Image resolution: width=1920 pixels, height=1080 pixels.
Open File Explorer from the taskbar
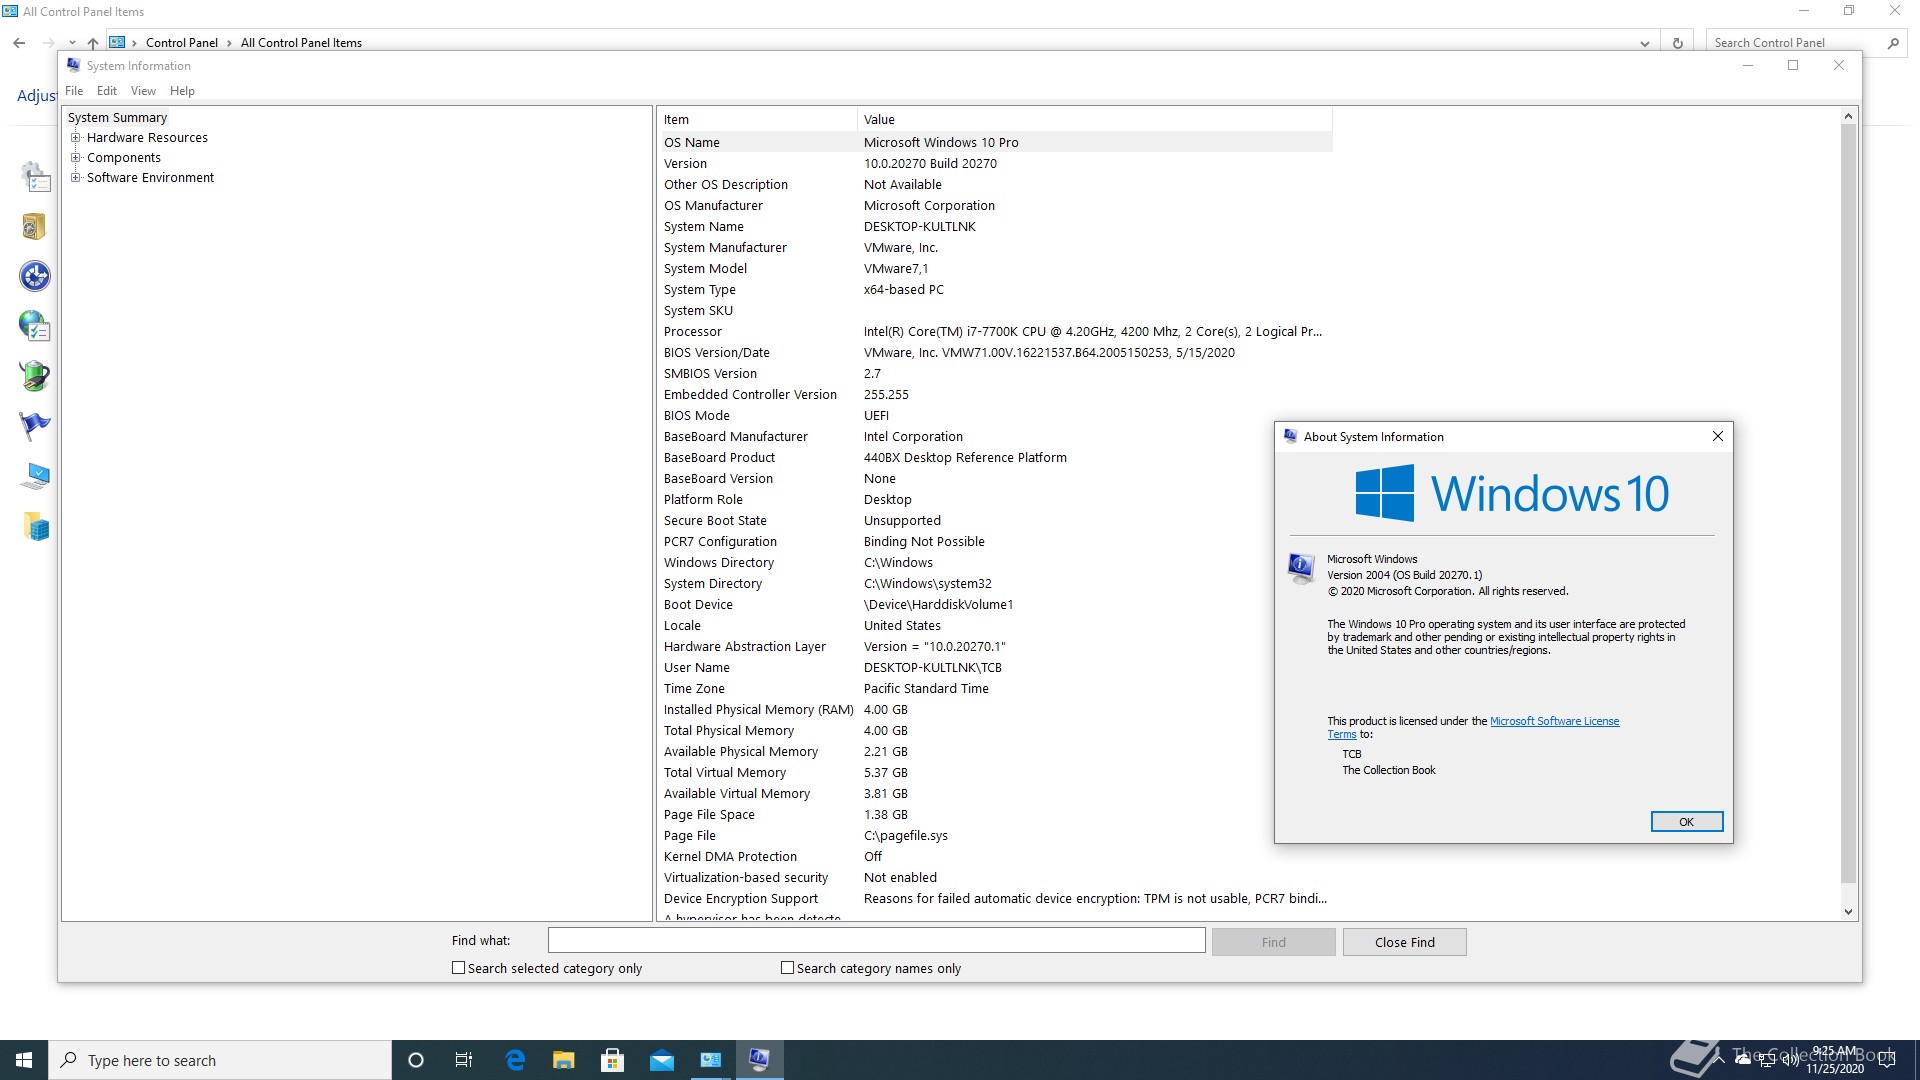pos(564,1060)
